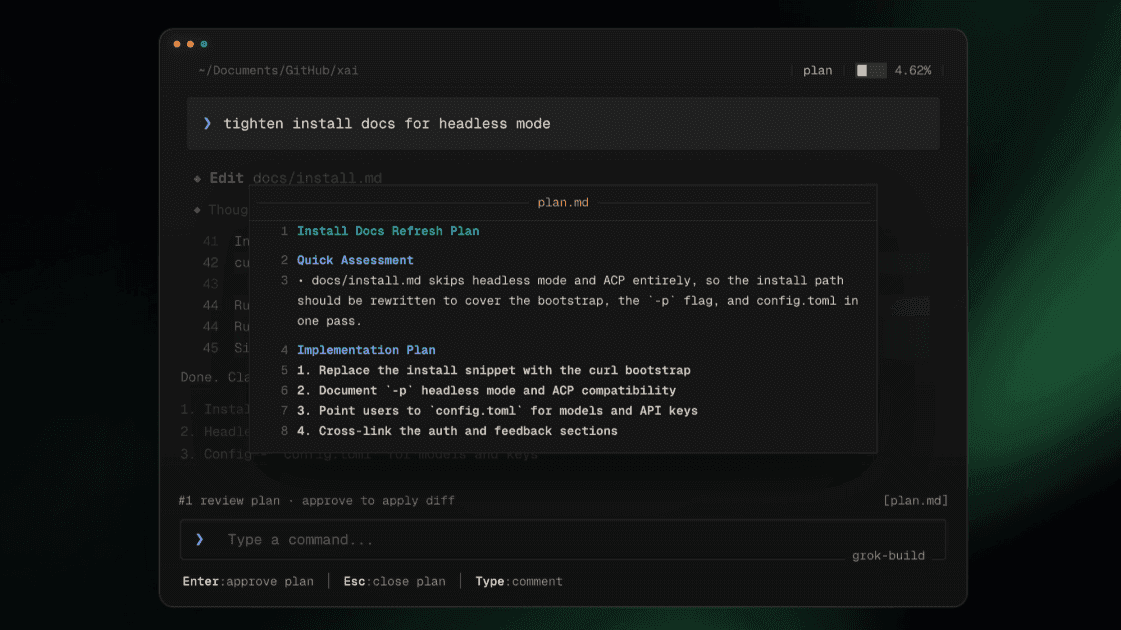Viewport: 1121px width, 630px height.
Task: Click the orange minimize window dot
Action: (190, 44)
